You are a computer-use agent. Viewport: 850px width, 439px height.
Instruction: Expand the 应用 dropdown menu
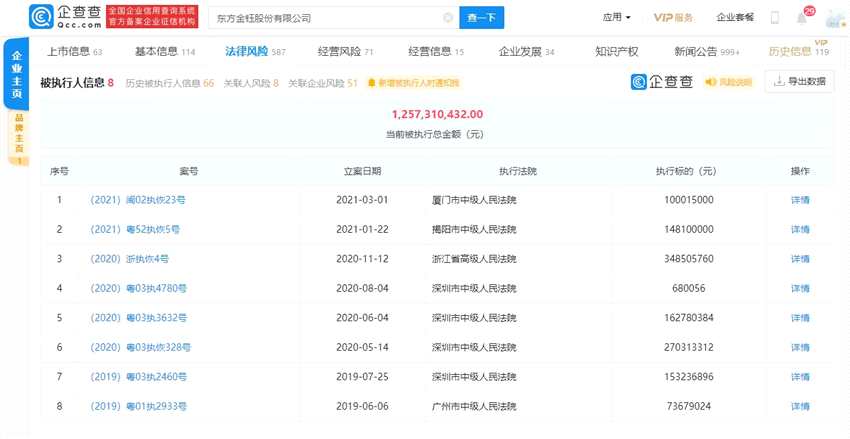pos(616,17)
